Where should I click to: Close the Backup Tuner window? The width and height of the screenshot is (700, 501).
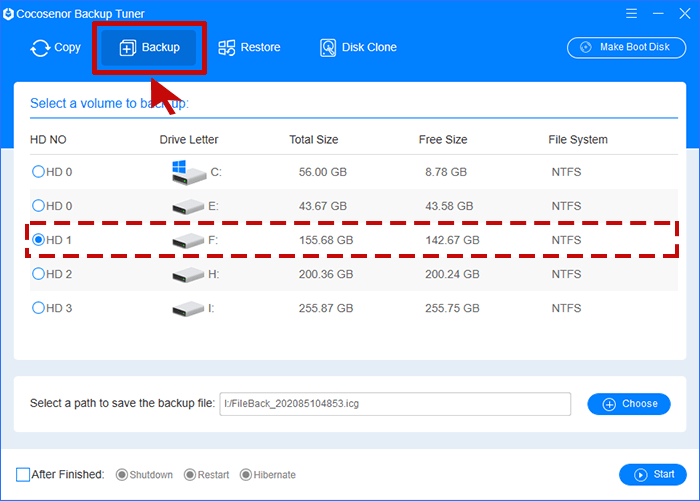click(685, 14)
